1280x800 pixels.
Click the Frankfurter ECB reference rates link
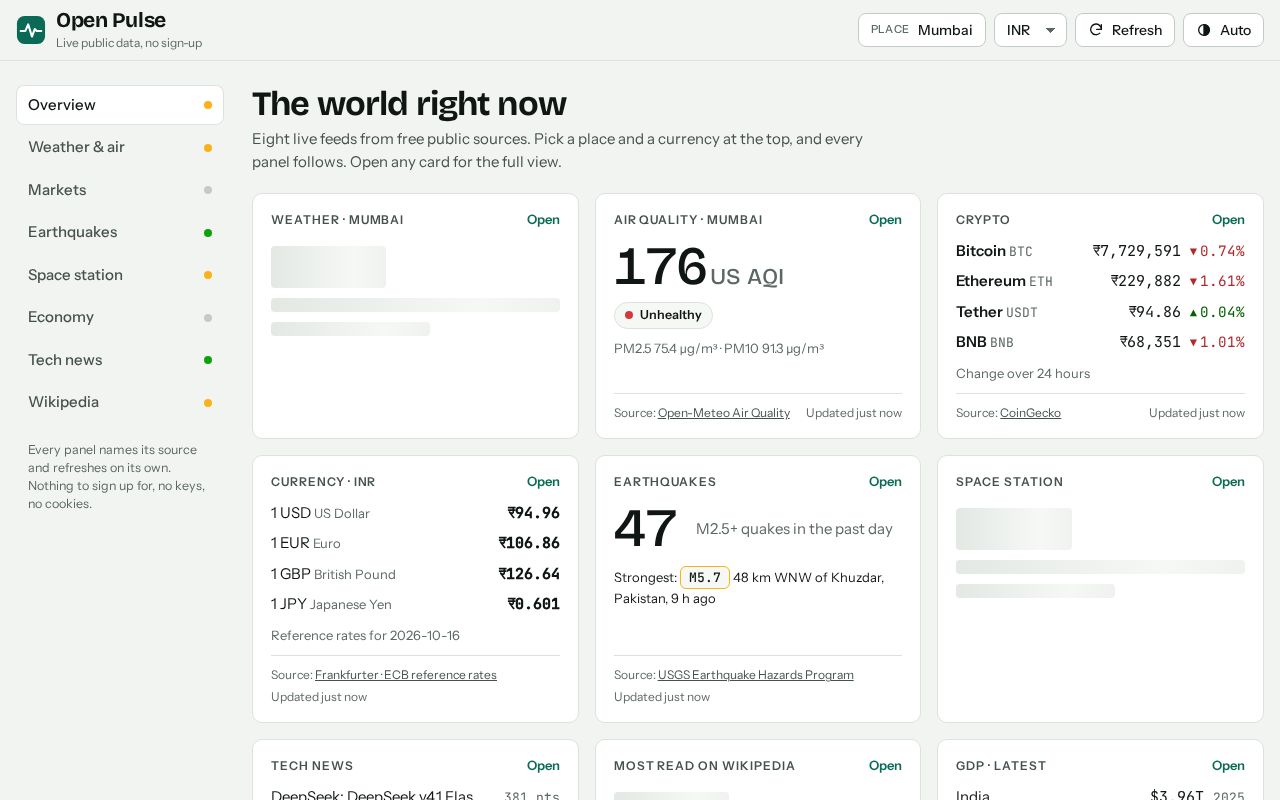pos(406,675)
